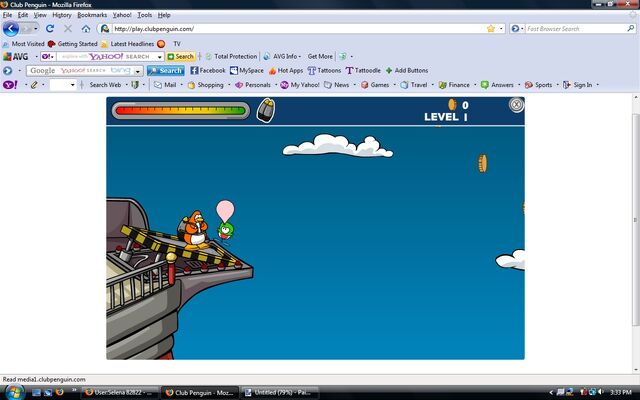
Task: Open Tattoons from the toolbar
Action: (324, 71)
